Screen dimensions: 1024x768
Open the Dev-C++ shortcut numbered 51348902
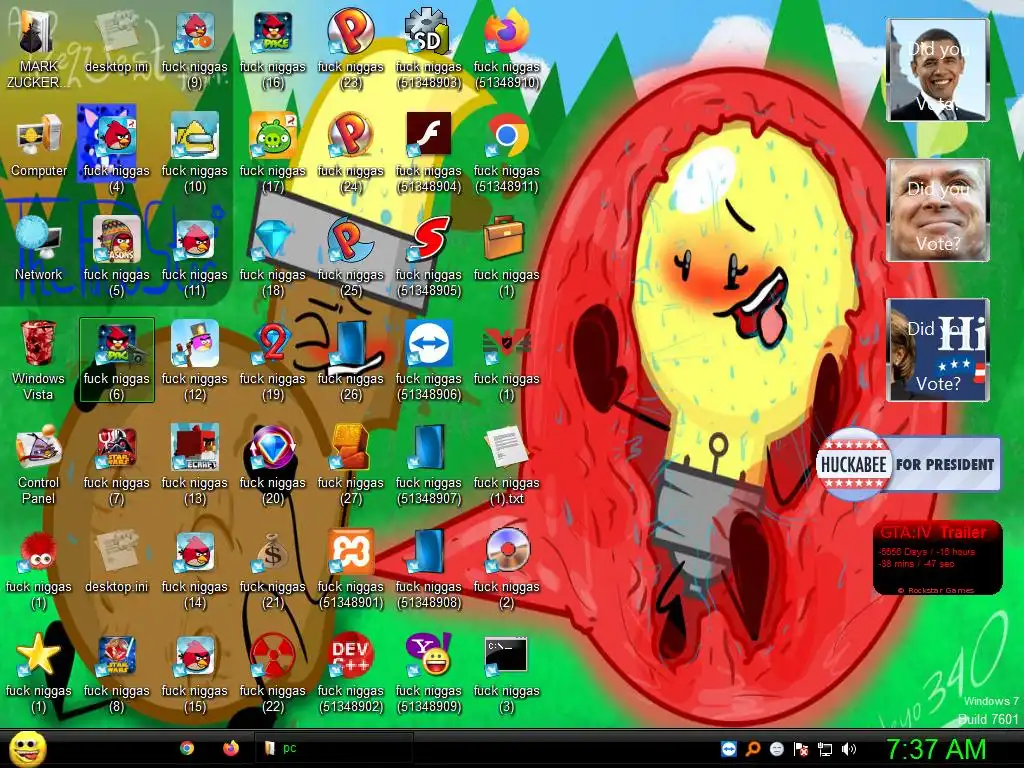pos(351,656)
